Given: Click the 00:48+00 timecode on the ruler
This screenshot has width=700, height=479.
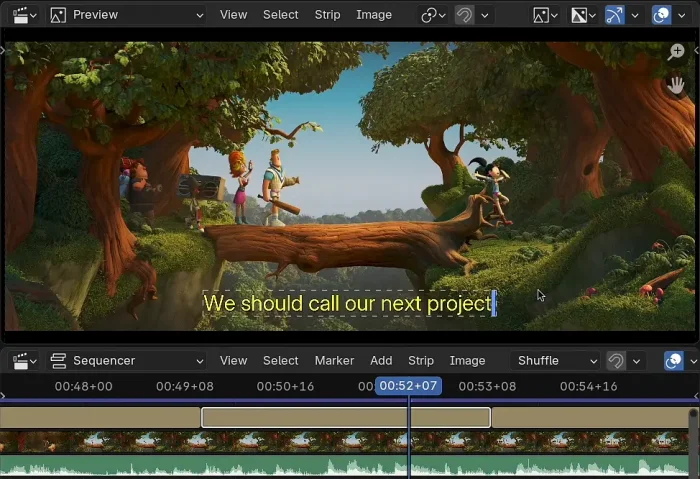Looking at the screenshot, I should (x=83, y=386).
